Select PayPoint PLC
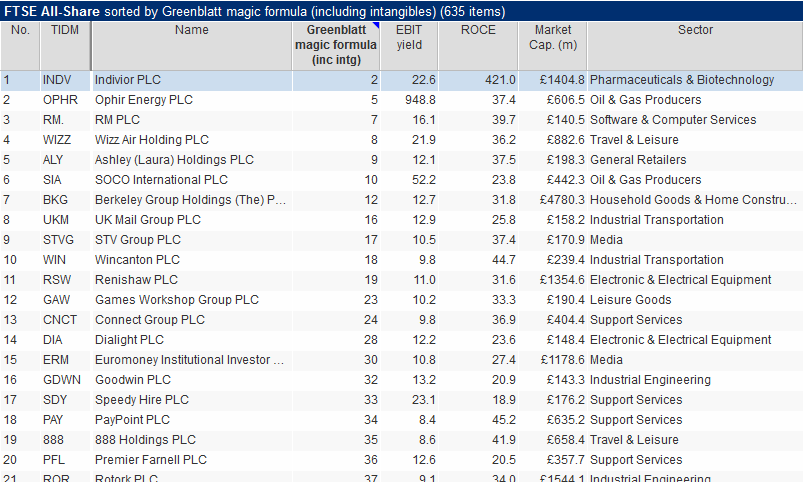803x482 pixels. [132, 420]
